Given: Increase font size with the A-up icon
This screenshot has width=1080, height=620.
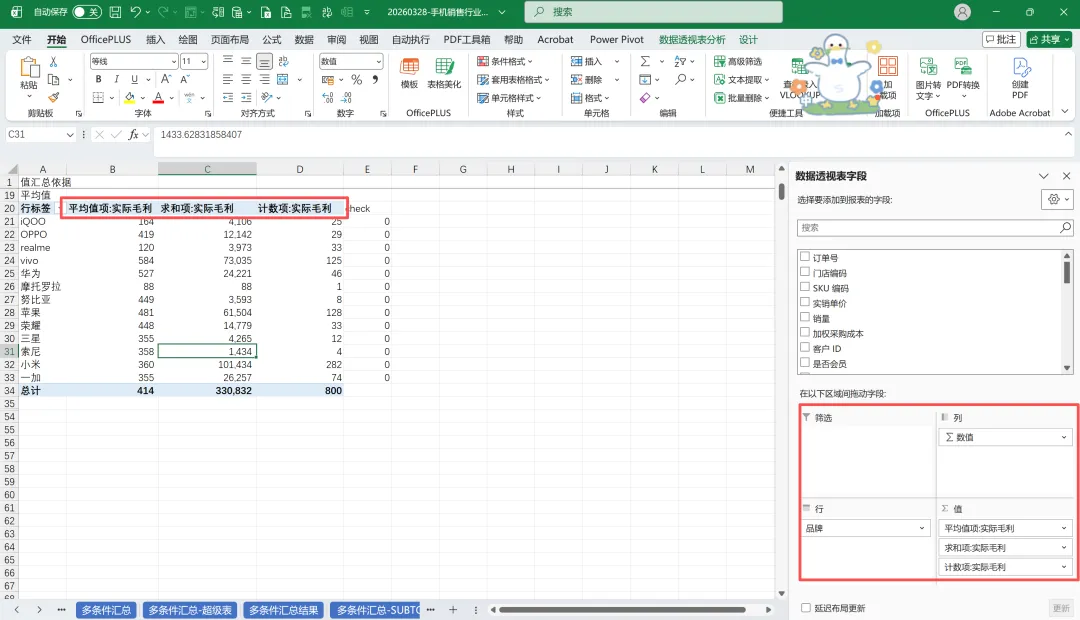Looking at the screenshot, I should click(166, 79).
